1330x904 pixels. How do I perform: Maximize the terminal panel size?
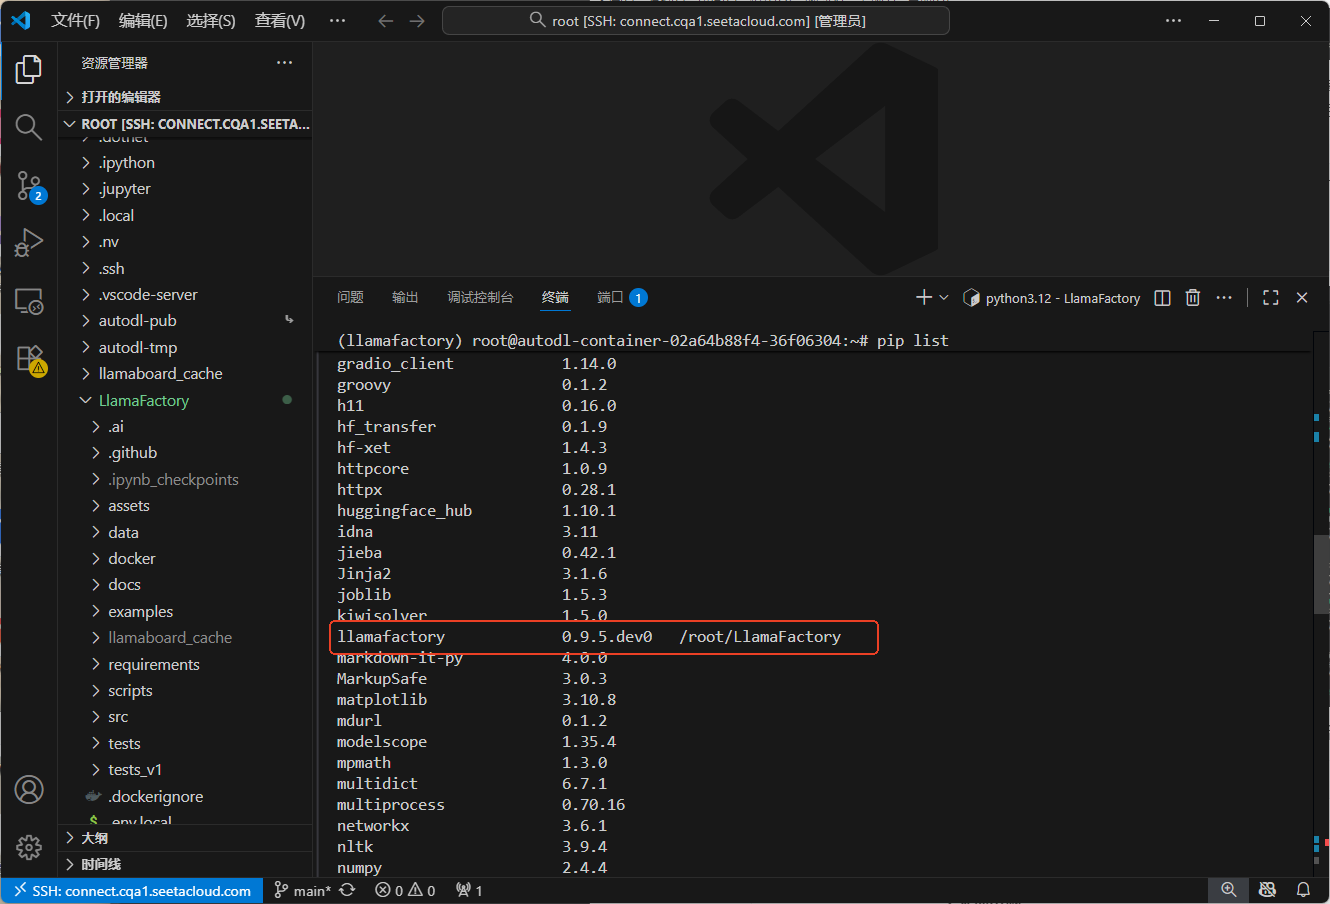click(1271, 298)
